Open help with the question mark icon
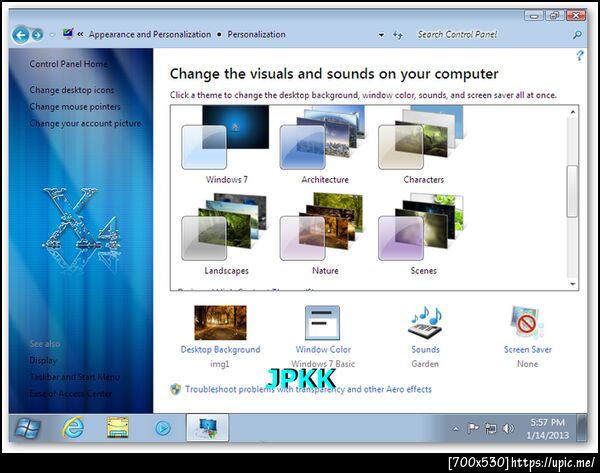 (580, 55)
